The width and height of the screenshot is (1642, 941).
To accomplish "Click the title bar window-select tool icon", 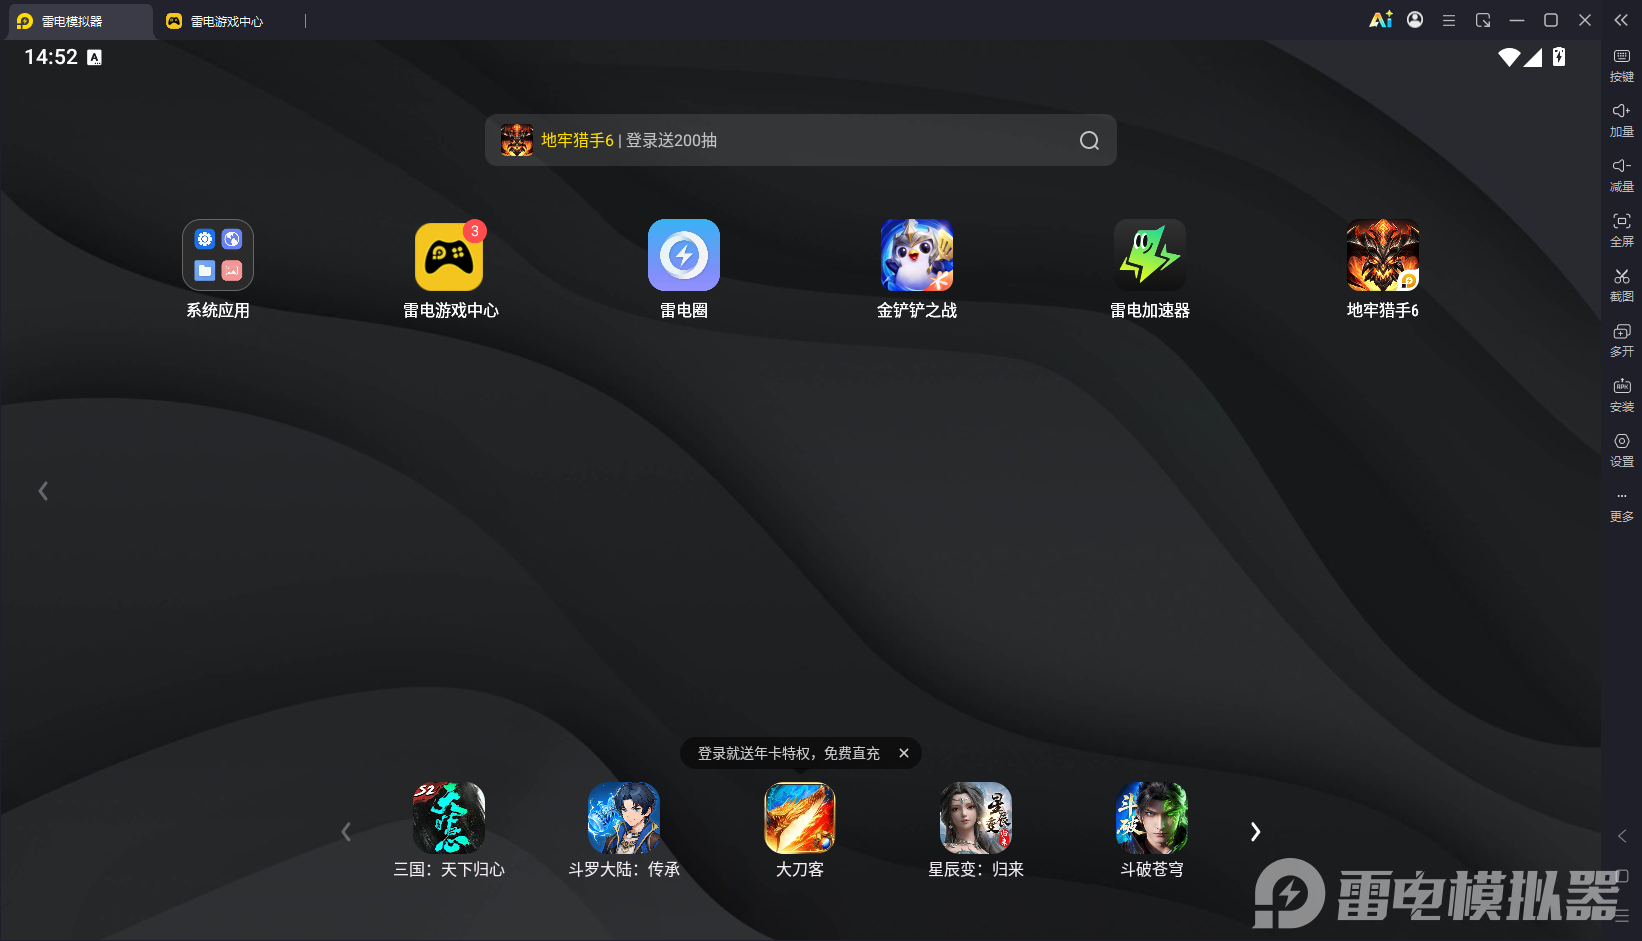I will pyautogui.click(x=1483, y=20).
